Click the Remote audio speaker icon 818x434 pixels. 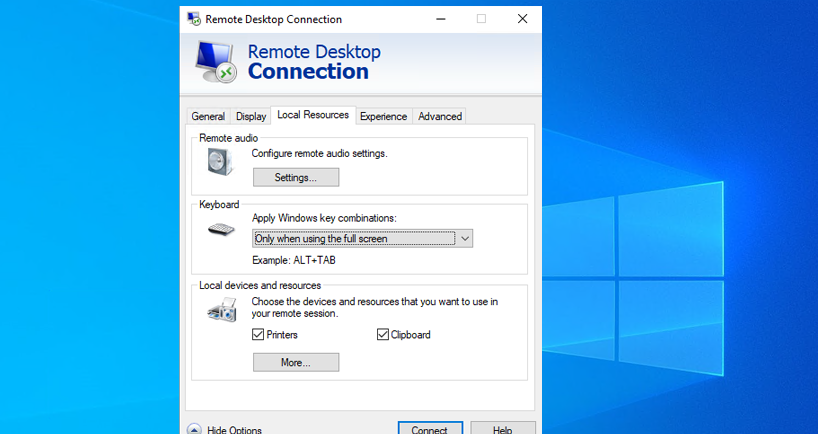coord(220,162)
